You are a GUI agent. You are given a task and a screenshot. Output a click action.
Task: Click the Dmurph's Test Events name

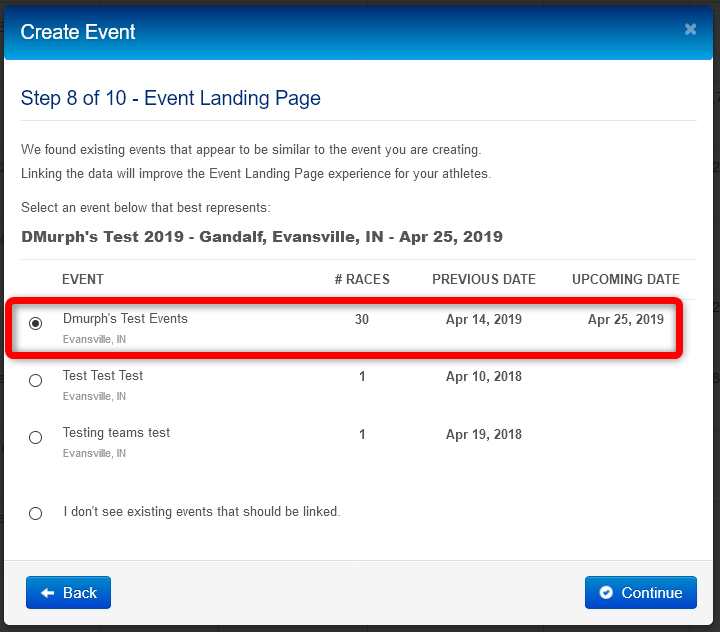[125, 319]
